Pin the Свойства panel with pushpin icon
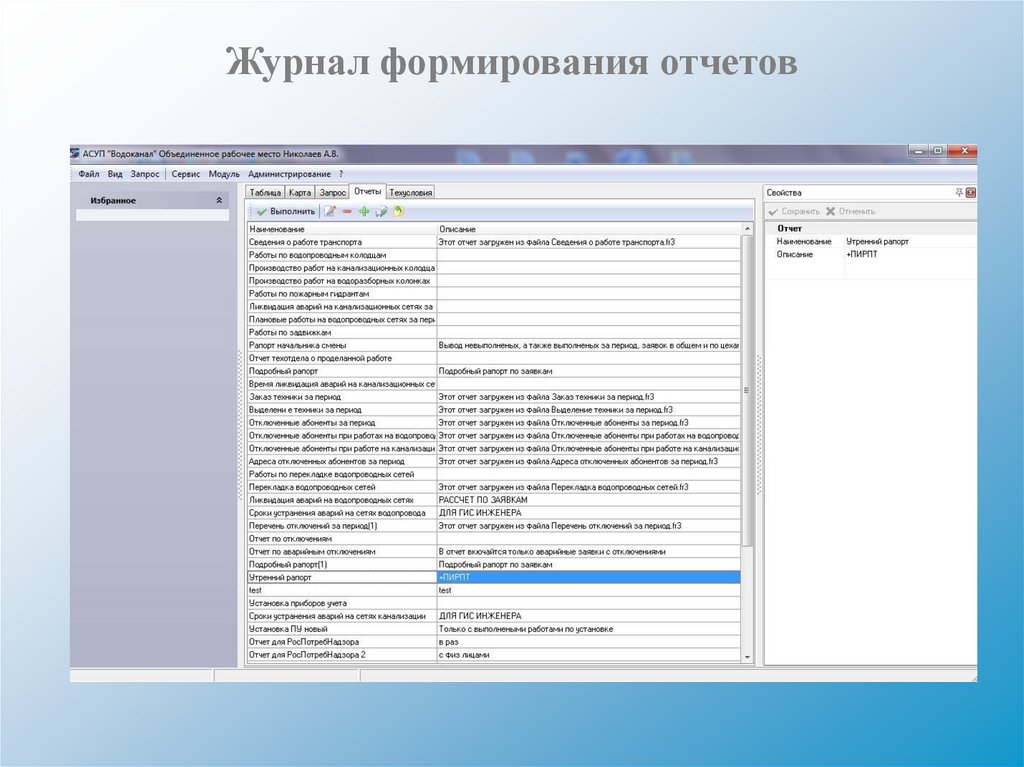Viewport: 1024px width, 767px height. pos(959,193)
